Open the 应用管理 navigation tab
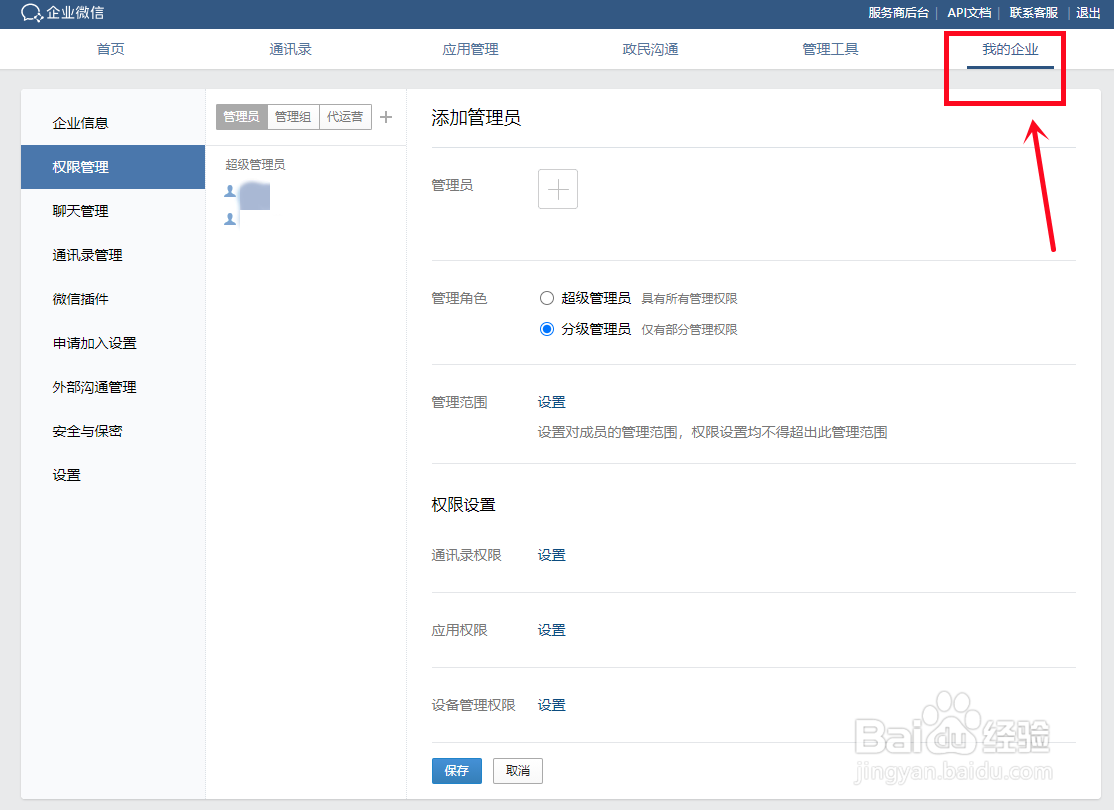The width and height of the screenshot is (1114, 810). [x=470, y=47]
